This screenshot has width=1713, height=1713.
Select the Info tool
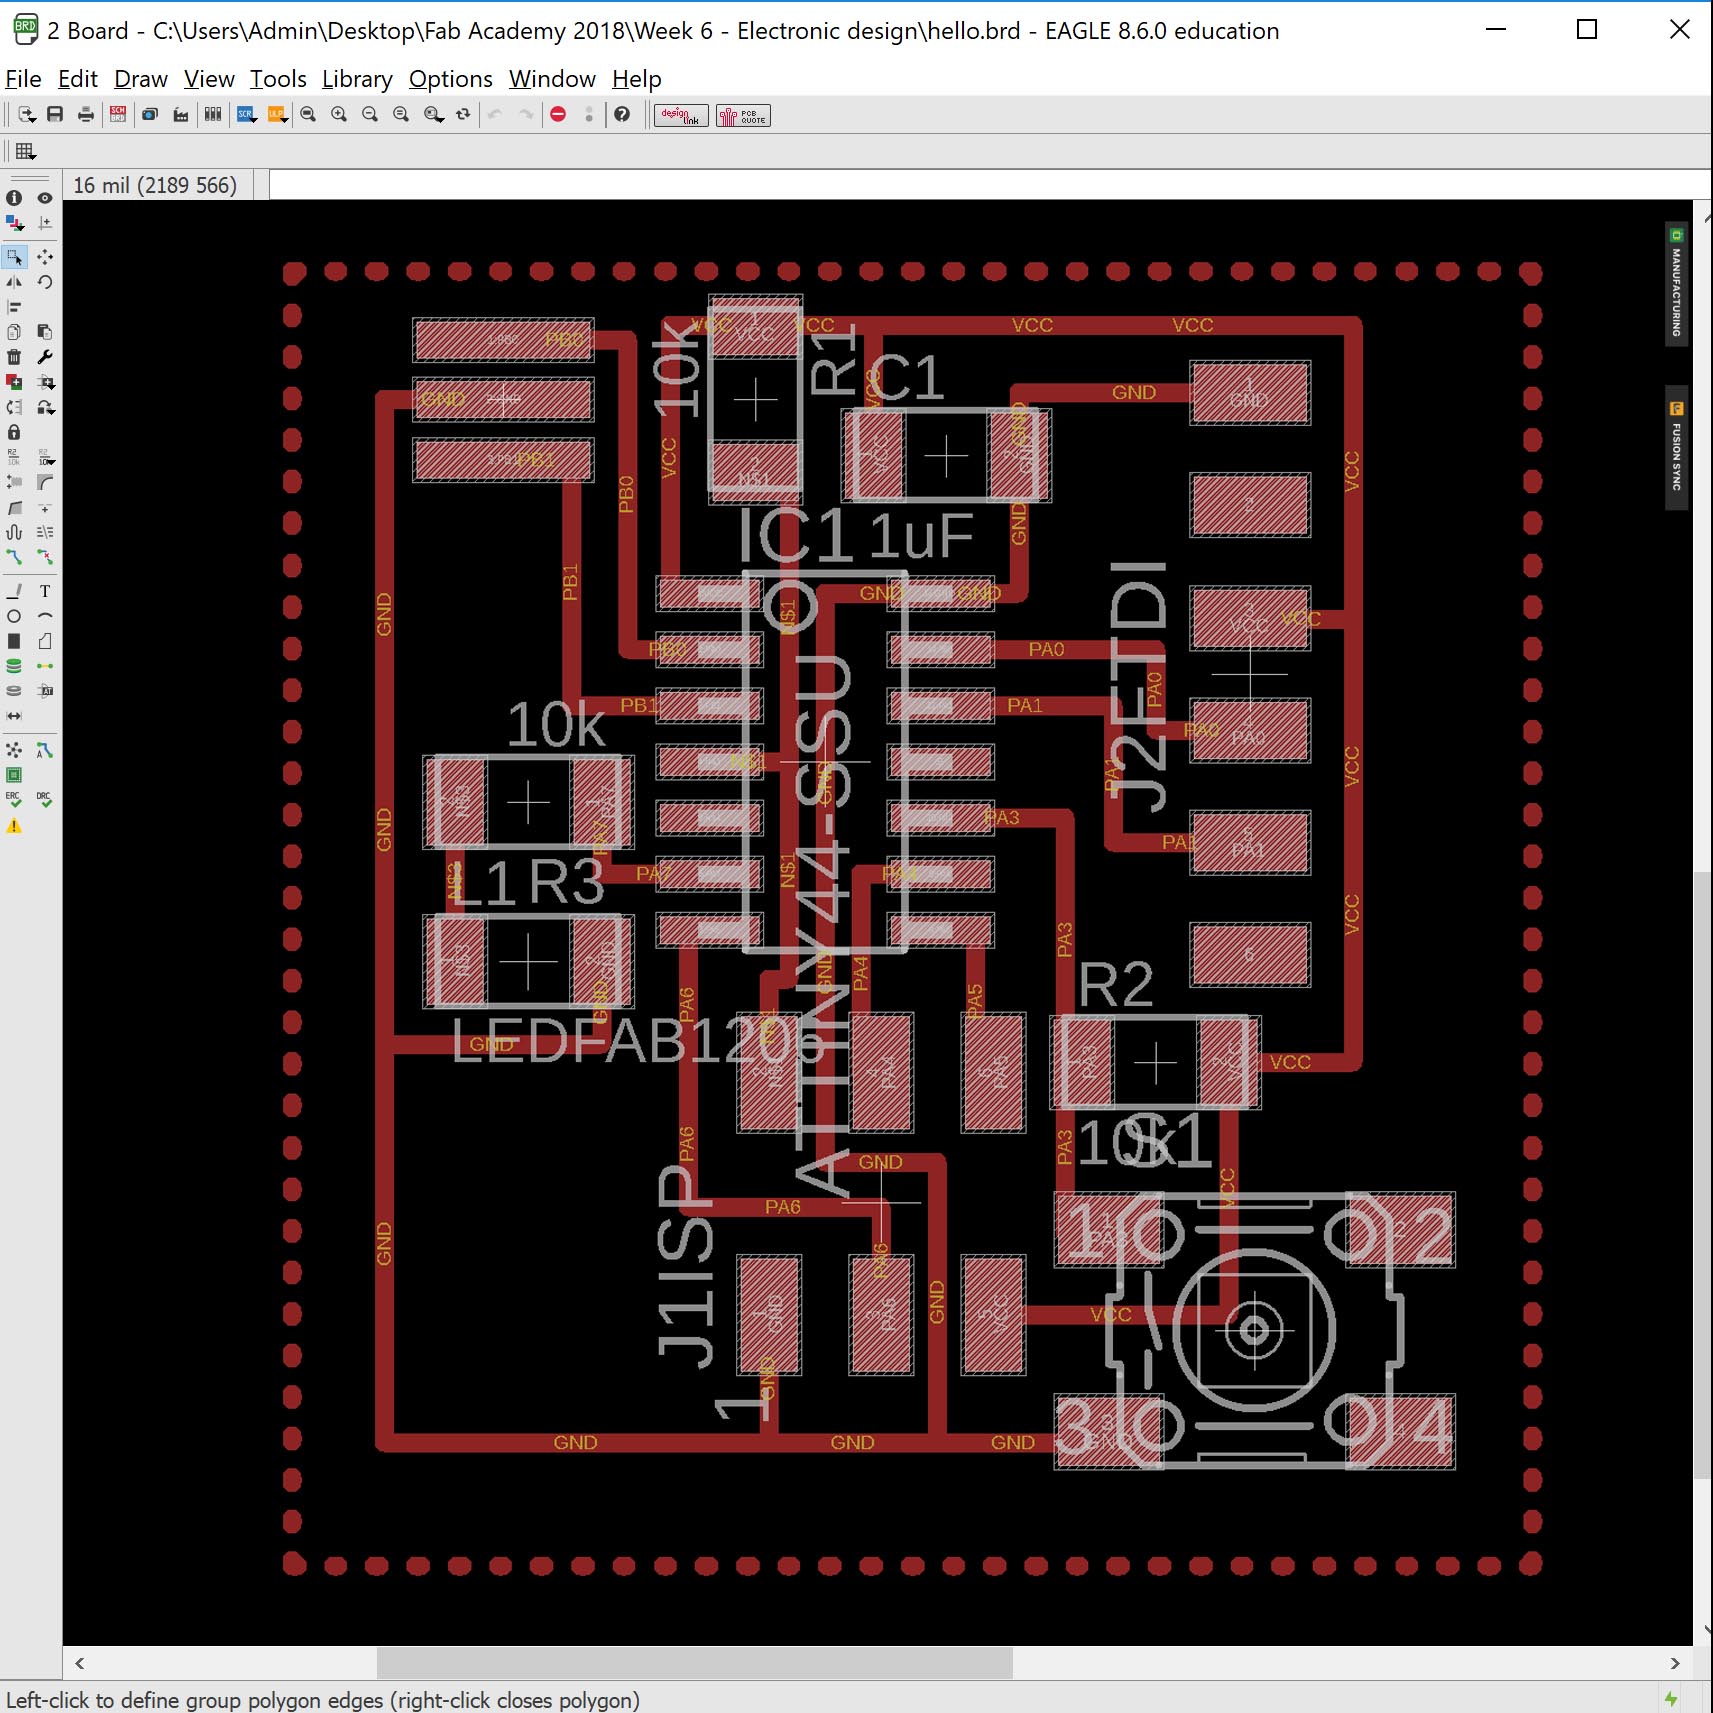[x=14, y=198]
